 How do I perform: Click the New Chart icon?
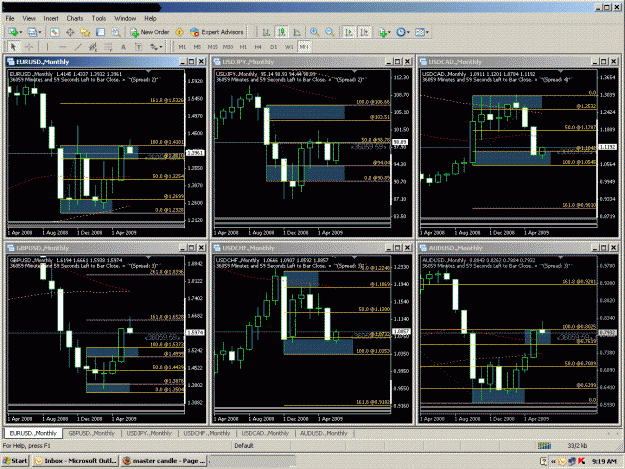pos(15,32)
